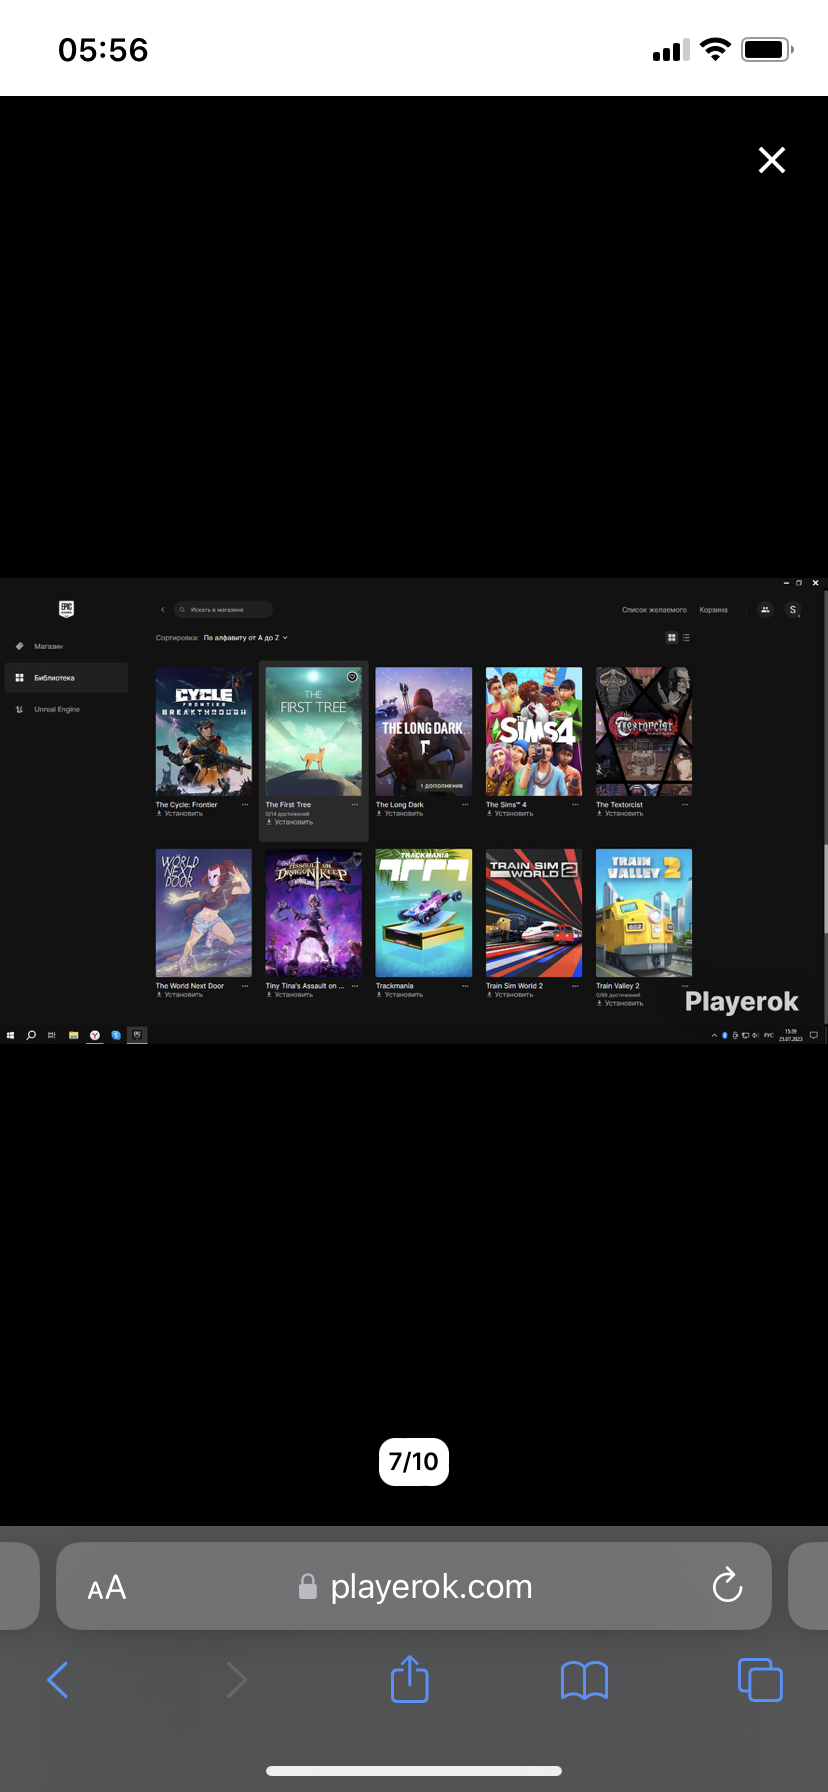This screenshot has height=1792, width=828.
Task: Click the "1 дополнение" badge on The Long Dark
Action: tap(442, 786)
